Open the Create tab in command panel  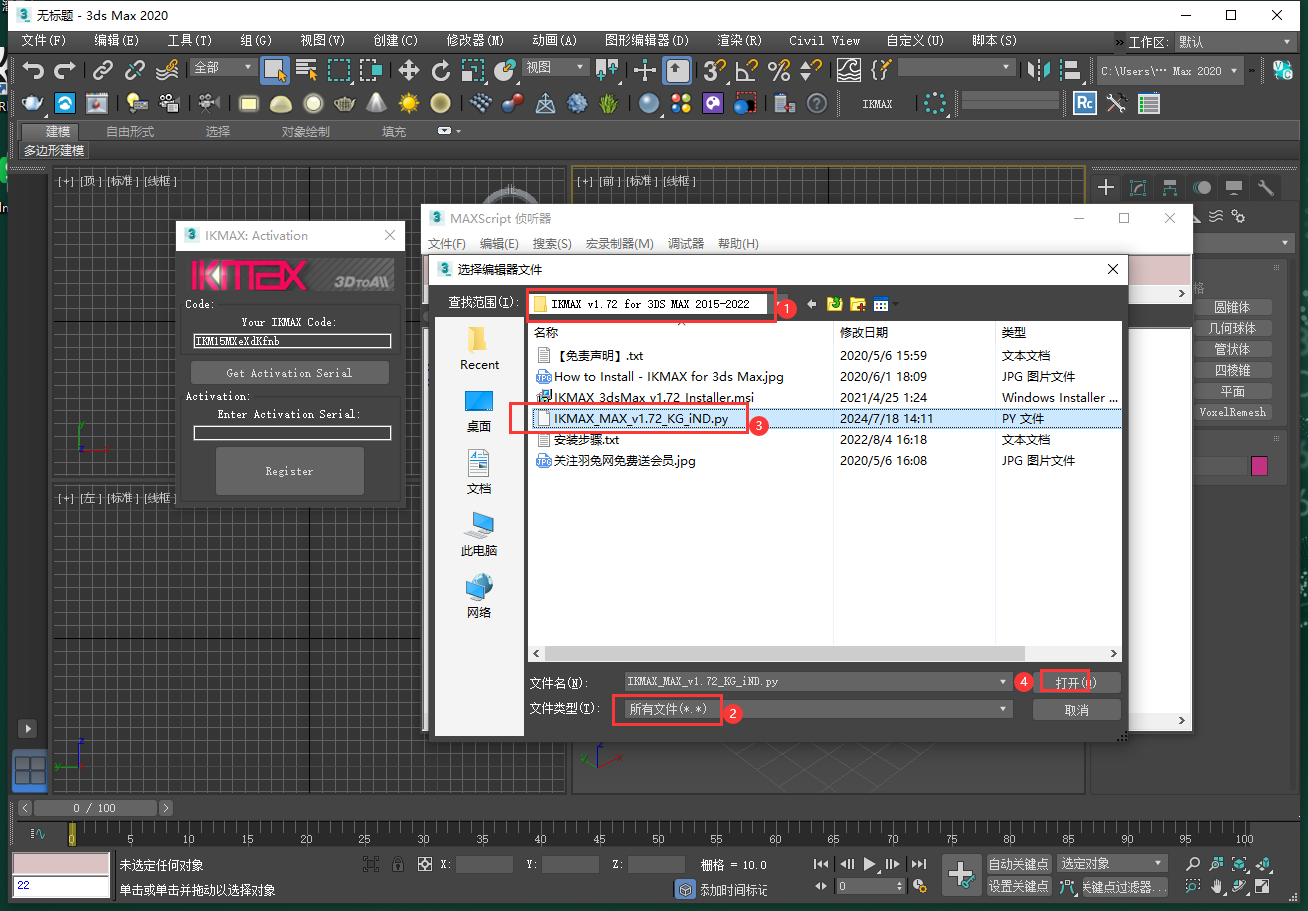pos(1106,187)
